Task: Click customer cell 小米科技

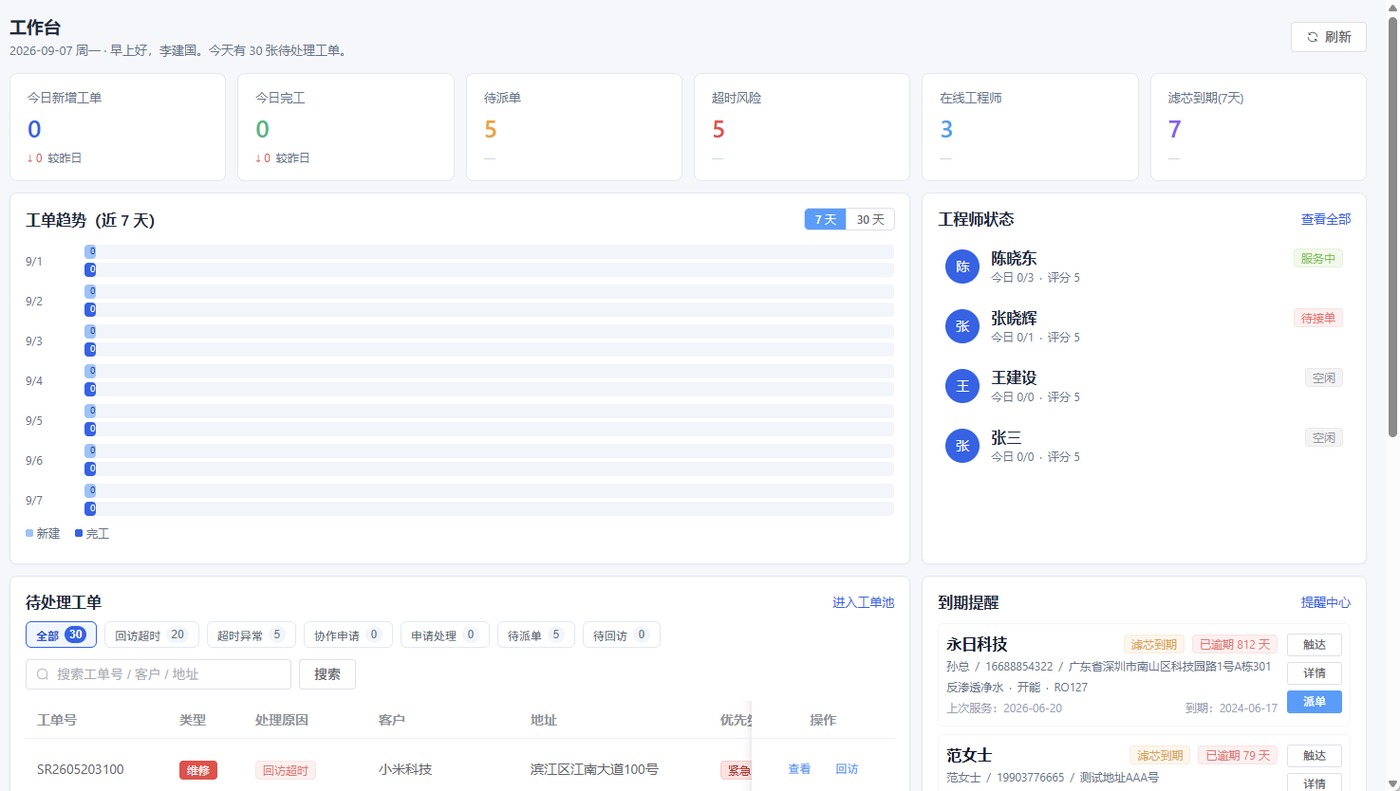Action: 405,769
